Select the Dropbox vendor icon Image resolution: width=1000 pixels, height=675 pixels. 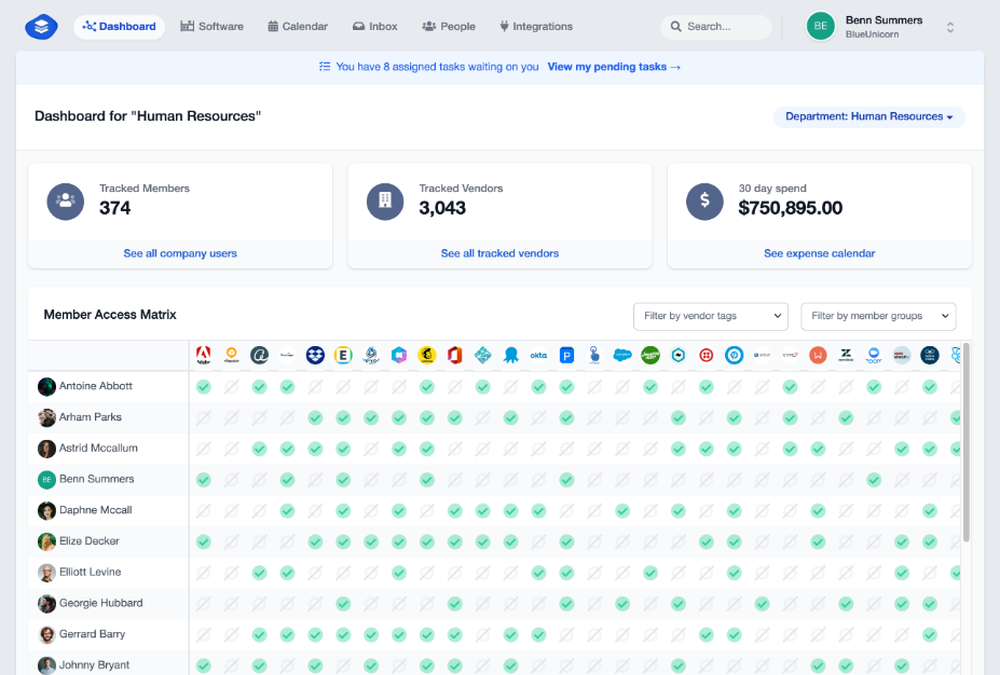pos(315,355)
